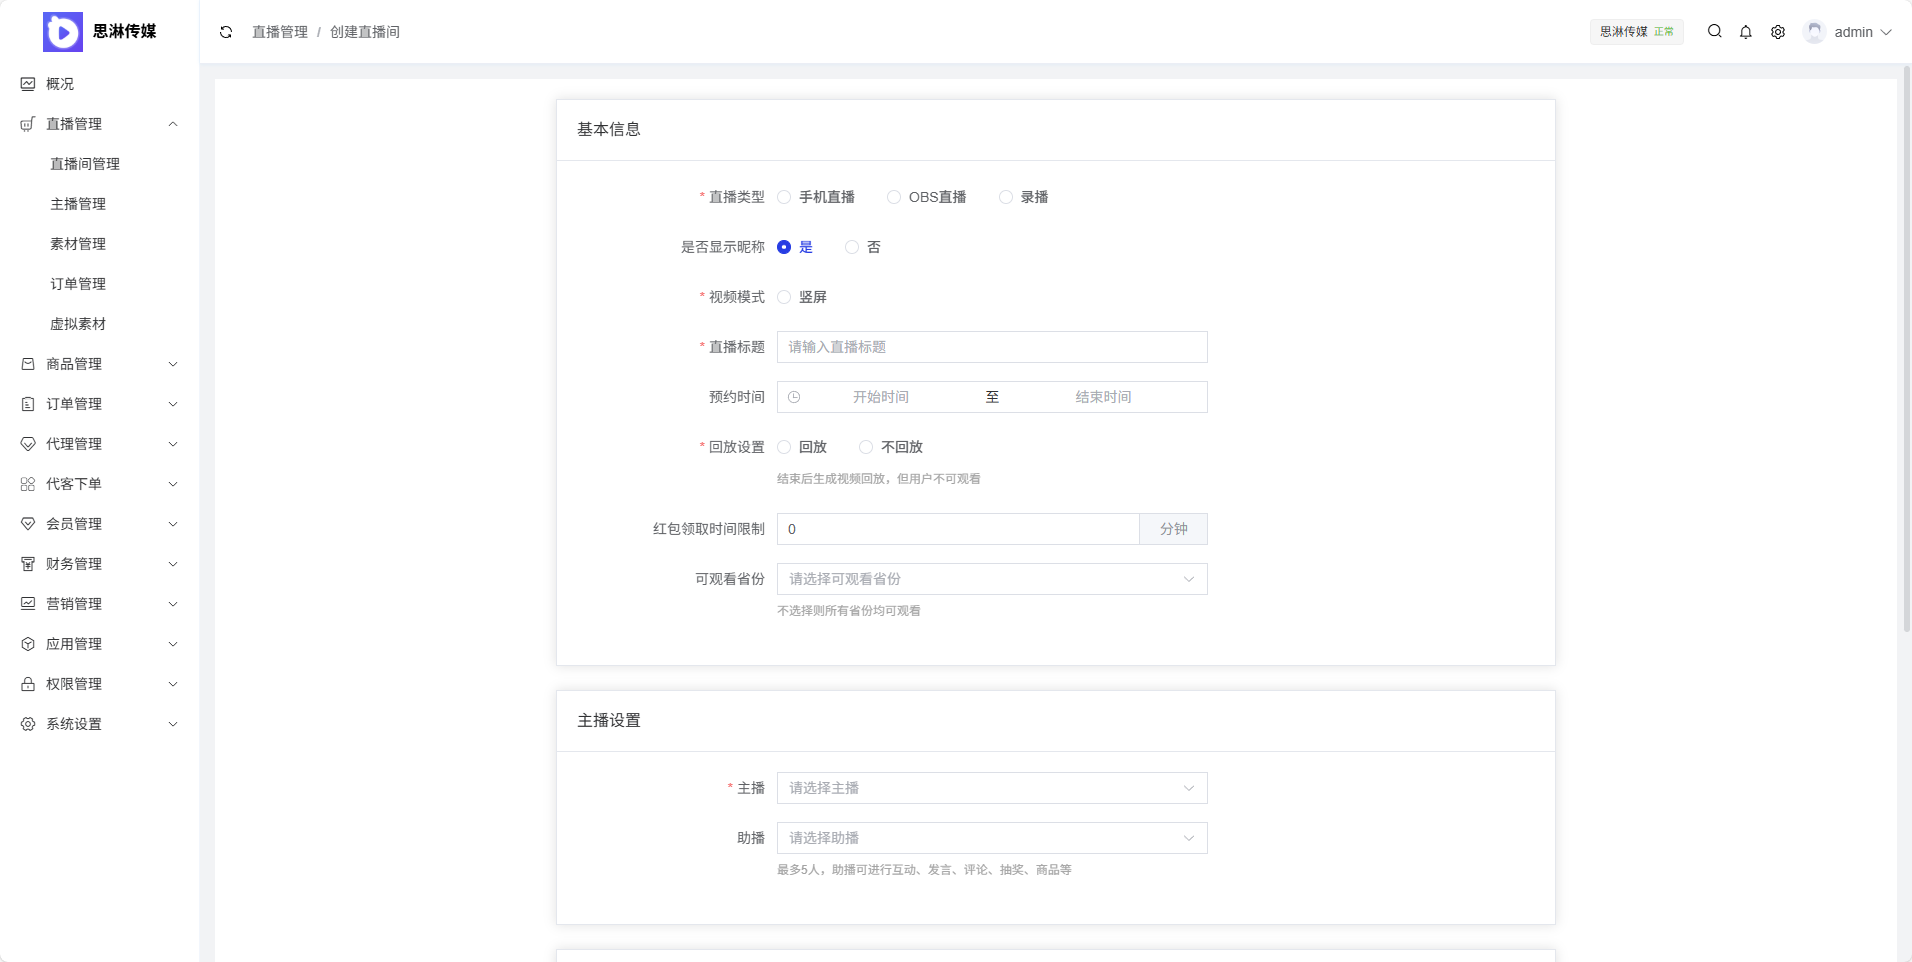Screen dimensions: 1912x962
Task: Select the 概况 sidebar icon
Action: [x=27, y=83]
